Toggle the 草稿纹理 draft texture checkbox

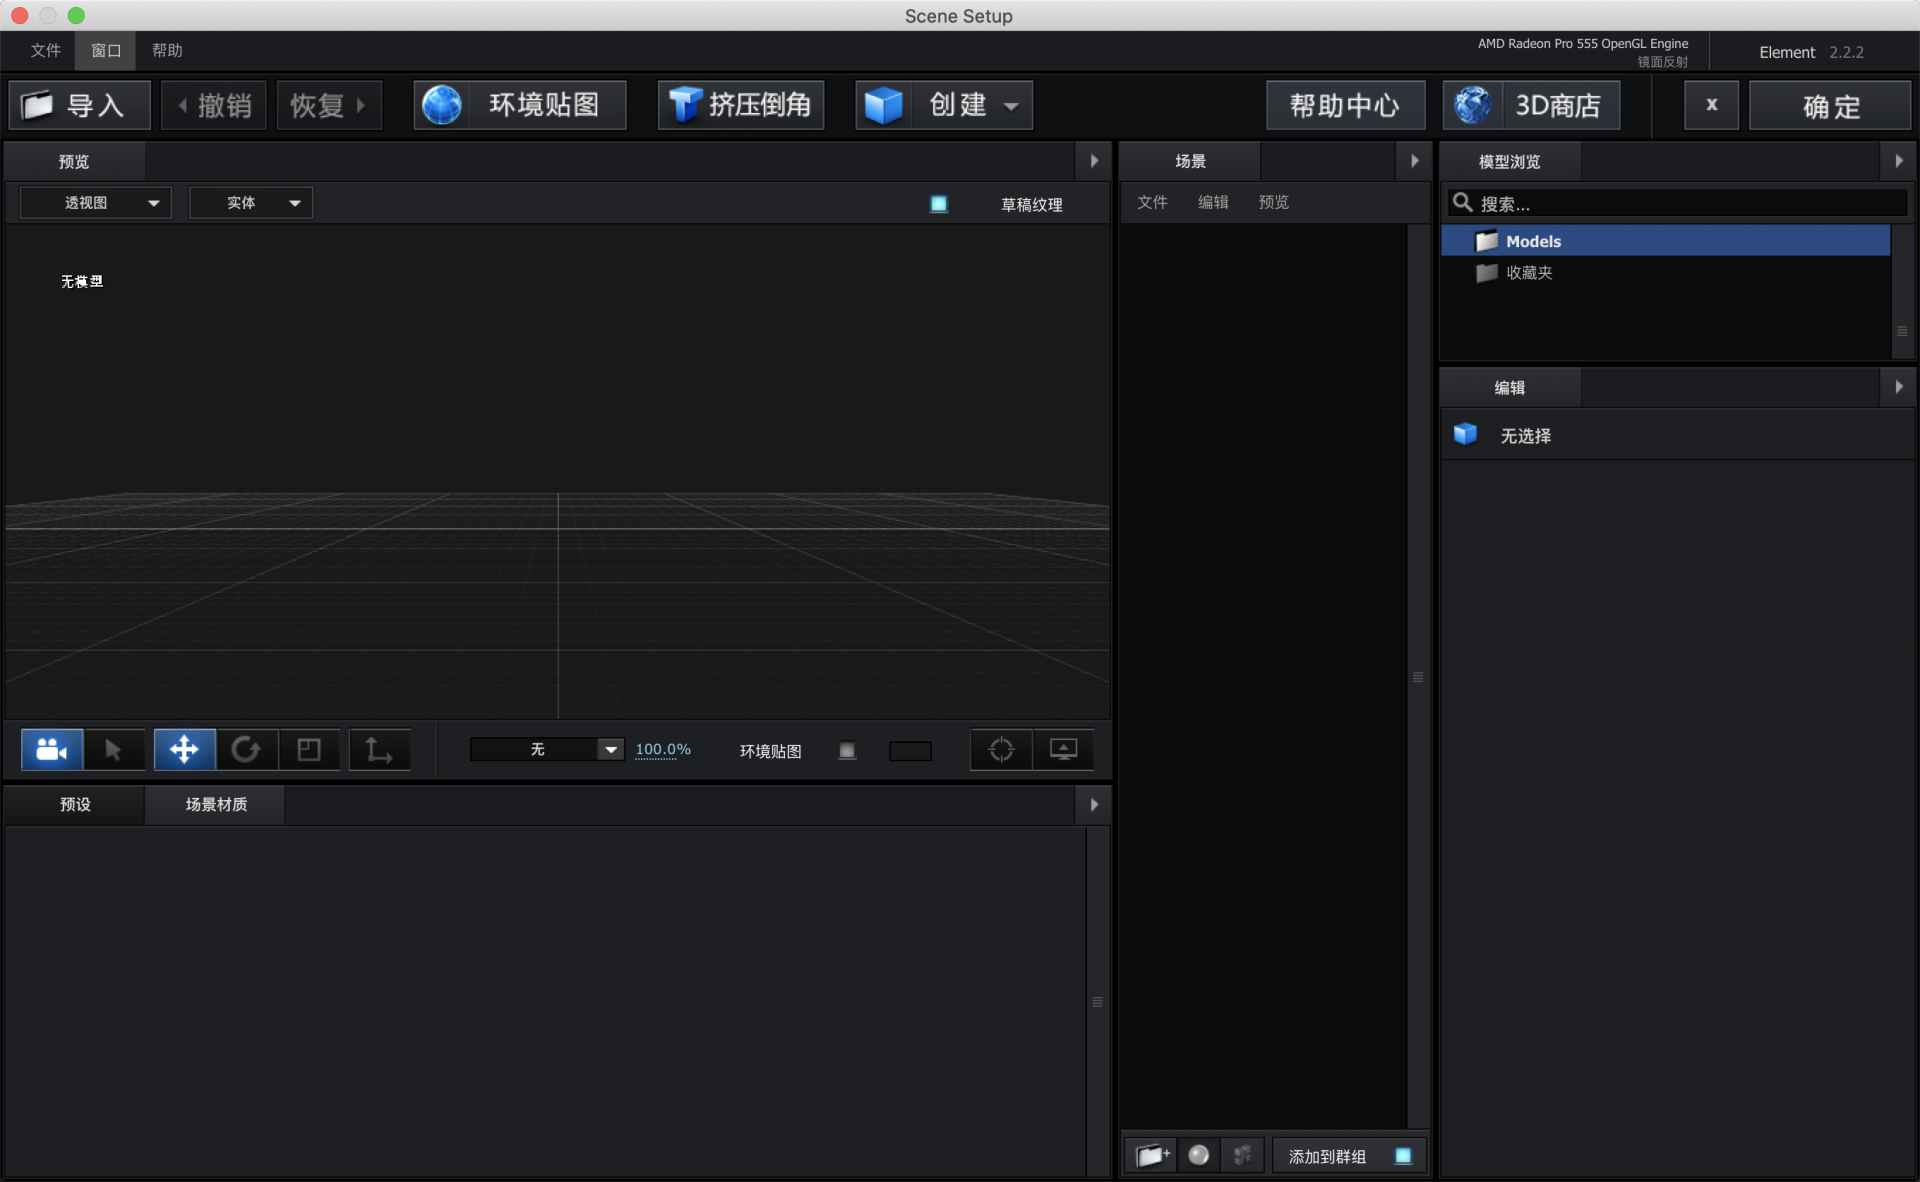click(939, 204)
